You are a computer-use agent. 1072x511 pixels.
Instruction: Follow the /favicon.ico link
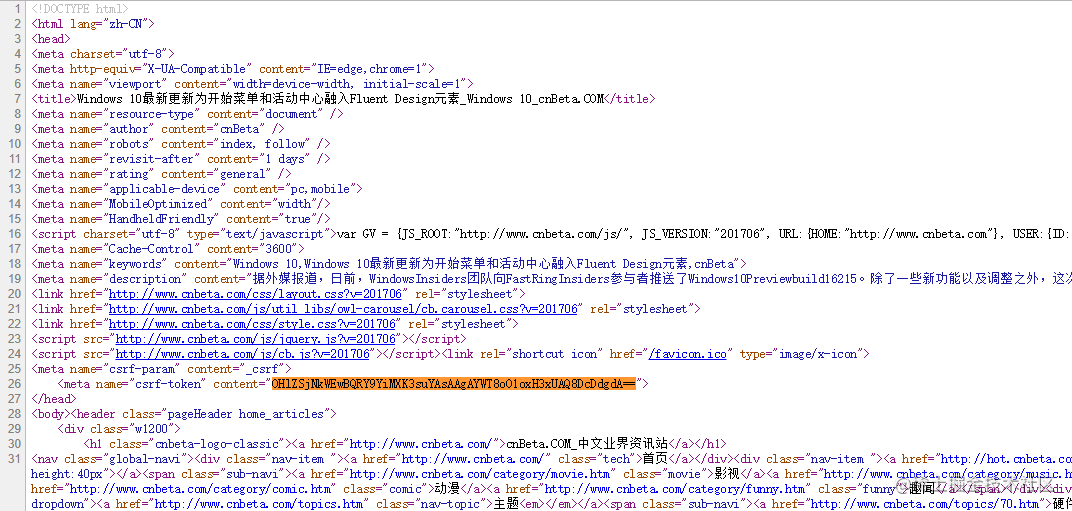[687, 354]
